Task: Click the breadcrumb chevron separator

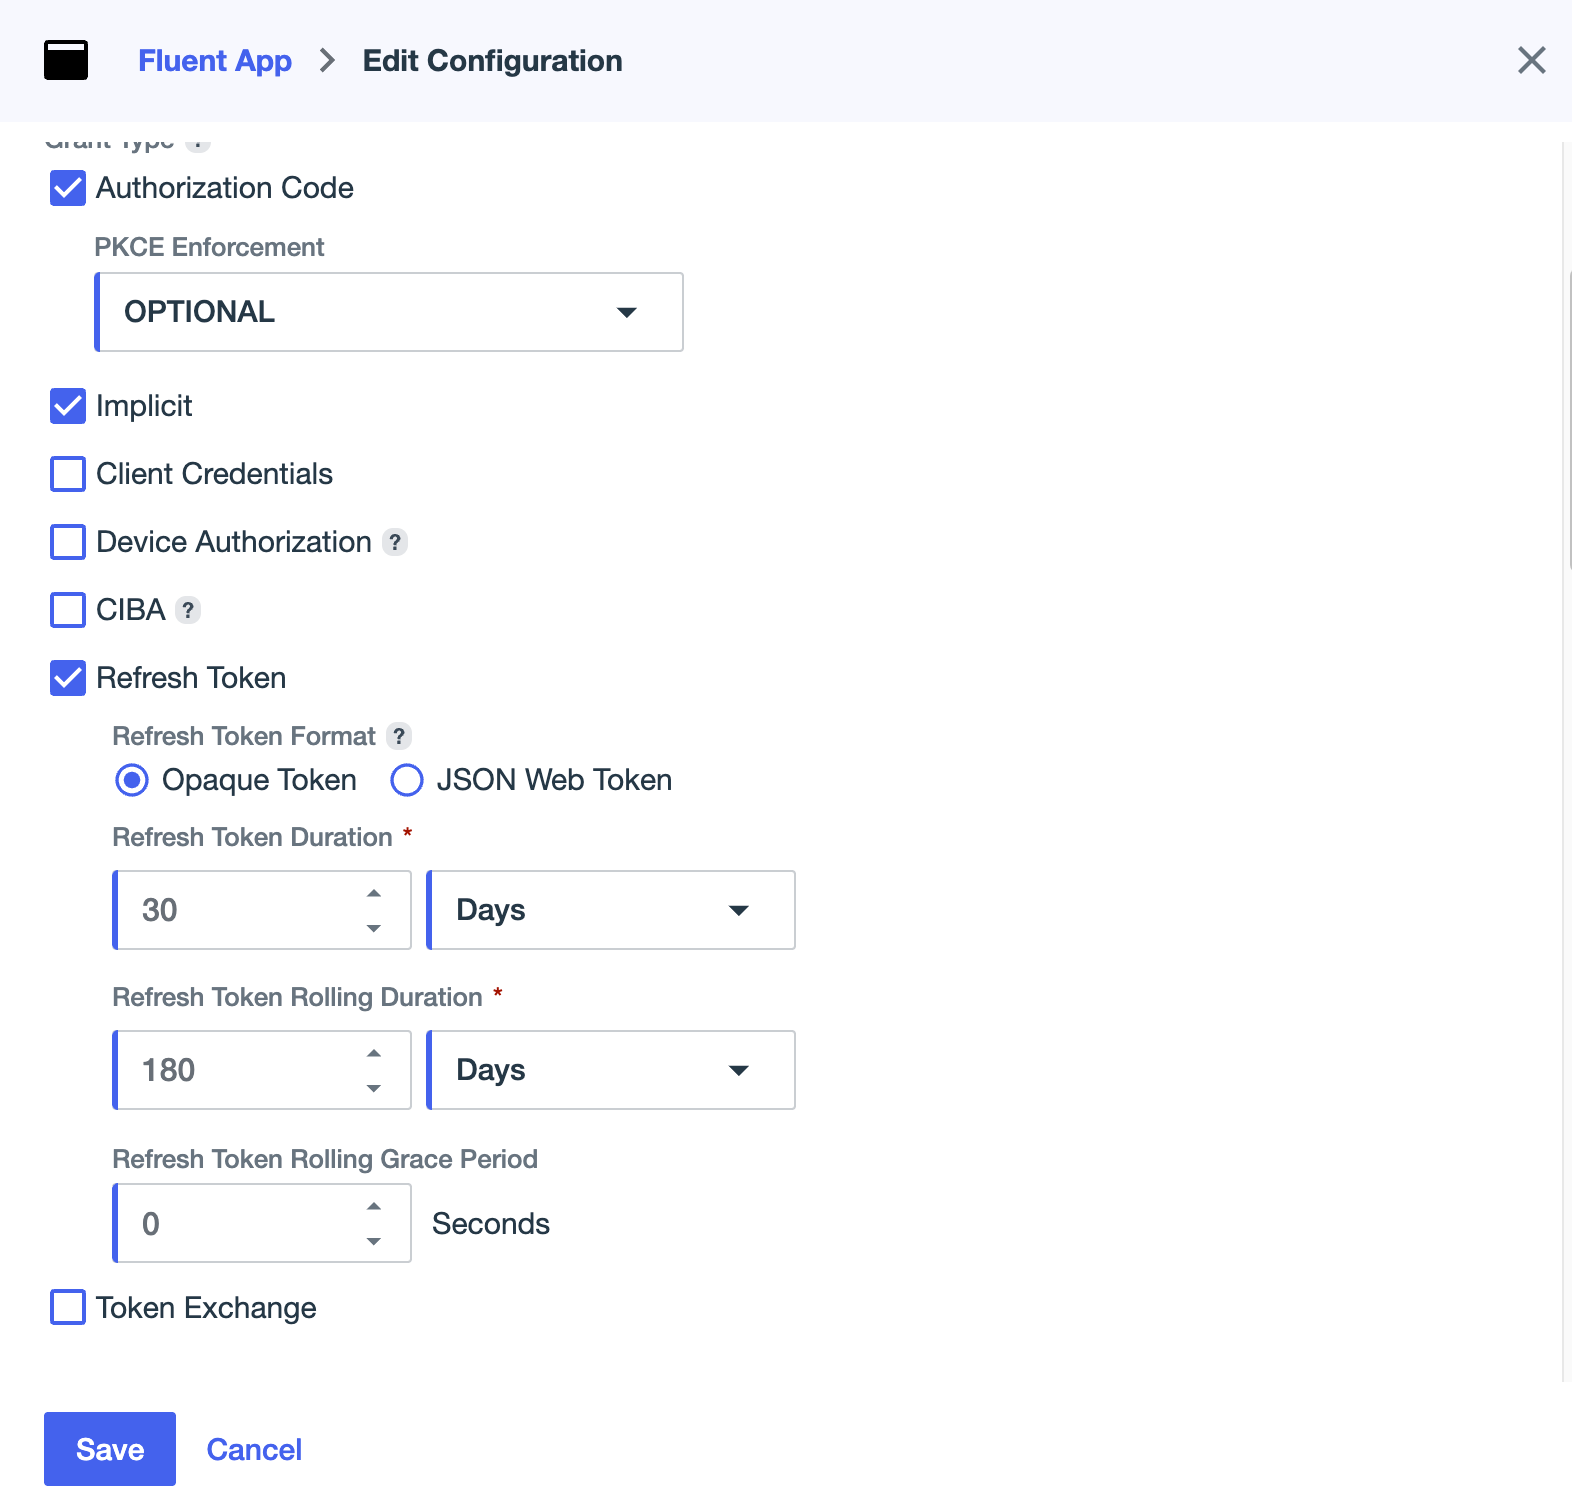Action: tap(327, 61)
